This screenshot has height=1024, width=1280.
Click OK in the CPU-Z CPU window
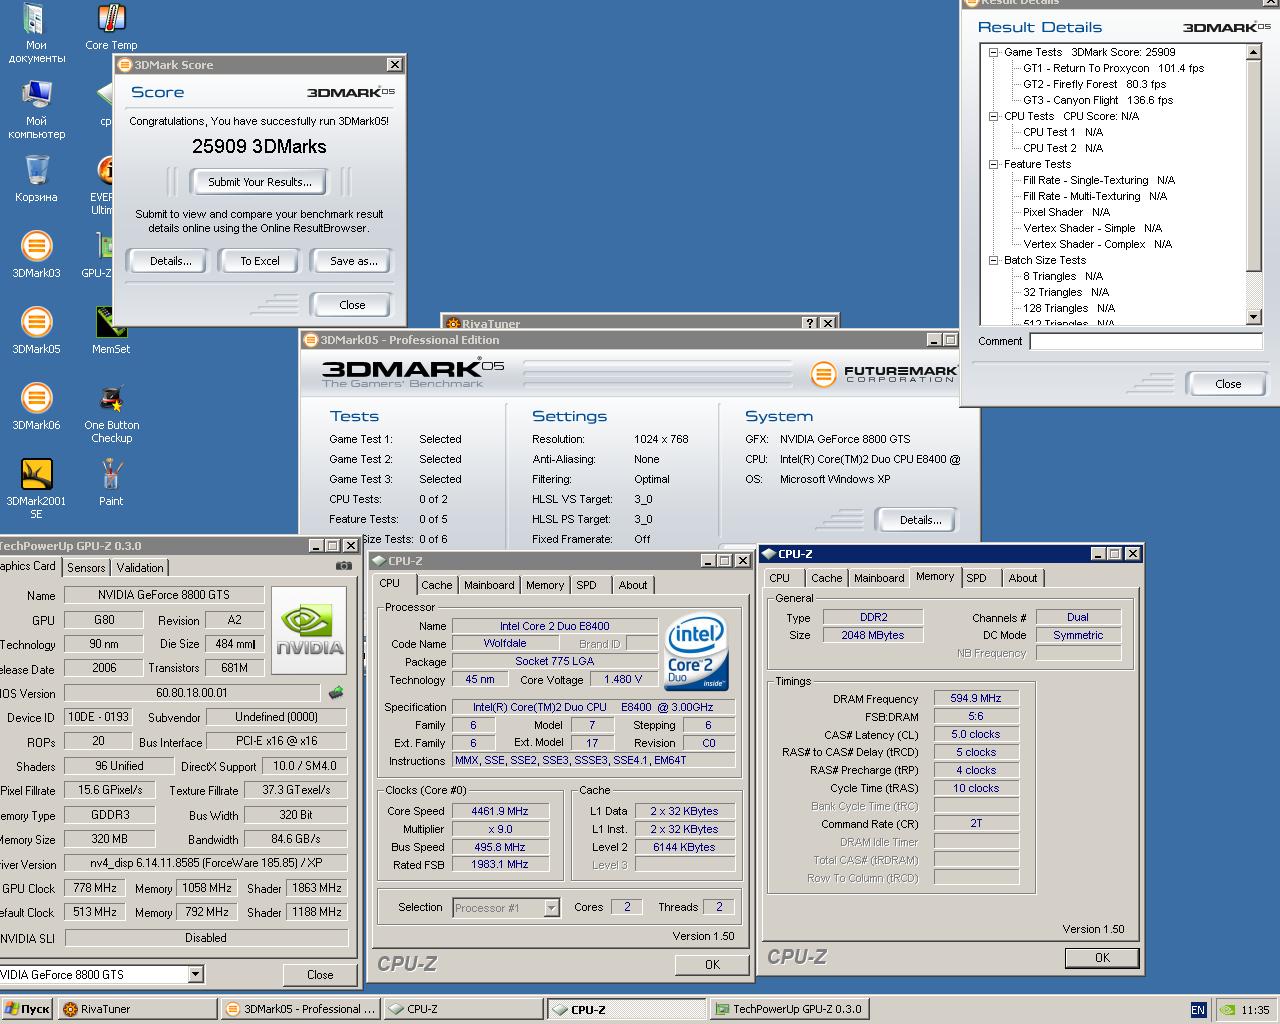click(712, 965)
